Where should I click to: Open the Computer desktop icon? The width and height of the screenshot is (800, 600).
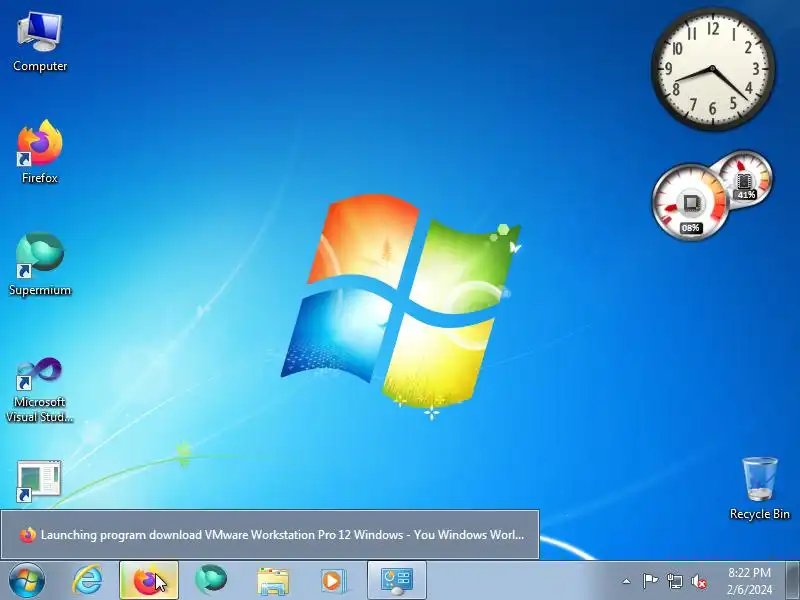pyautogui.click(x=40, y=42)
